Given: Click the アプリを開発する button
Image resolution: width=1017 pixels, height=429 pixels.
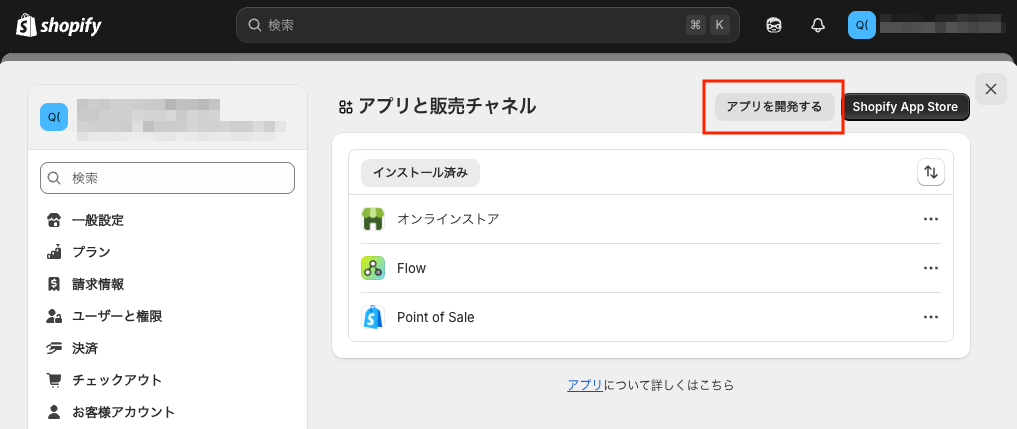Looking at the screenshot, I should [x=774, y=107].
